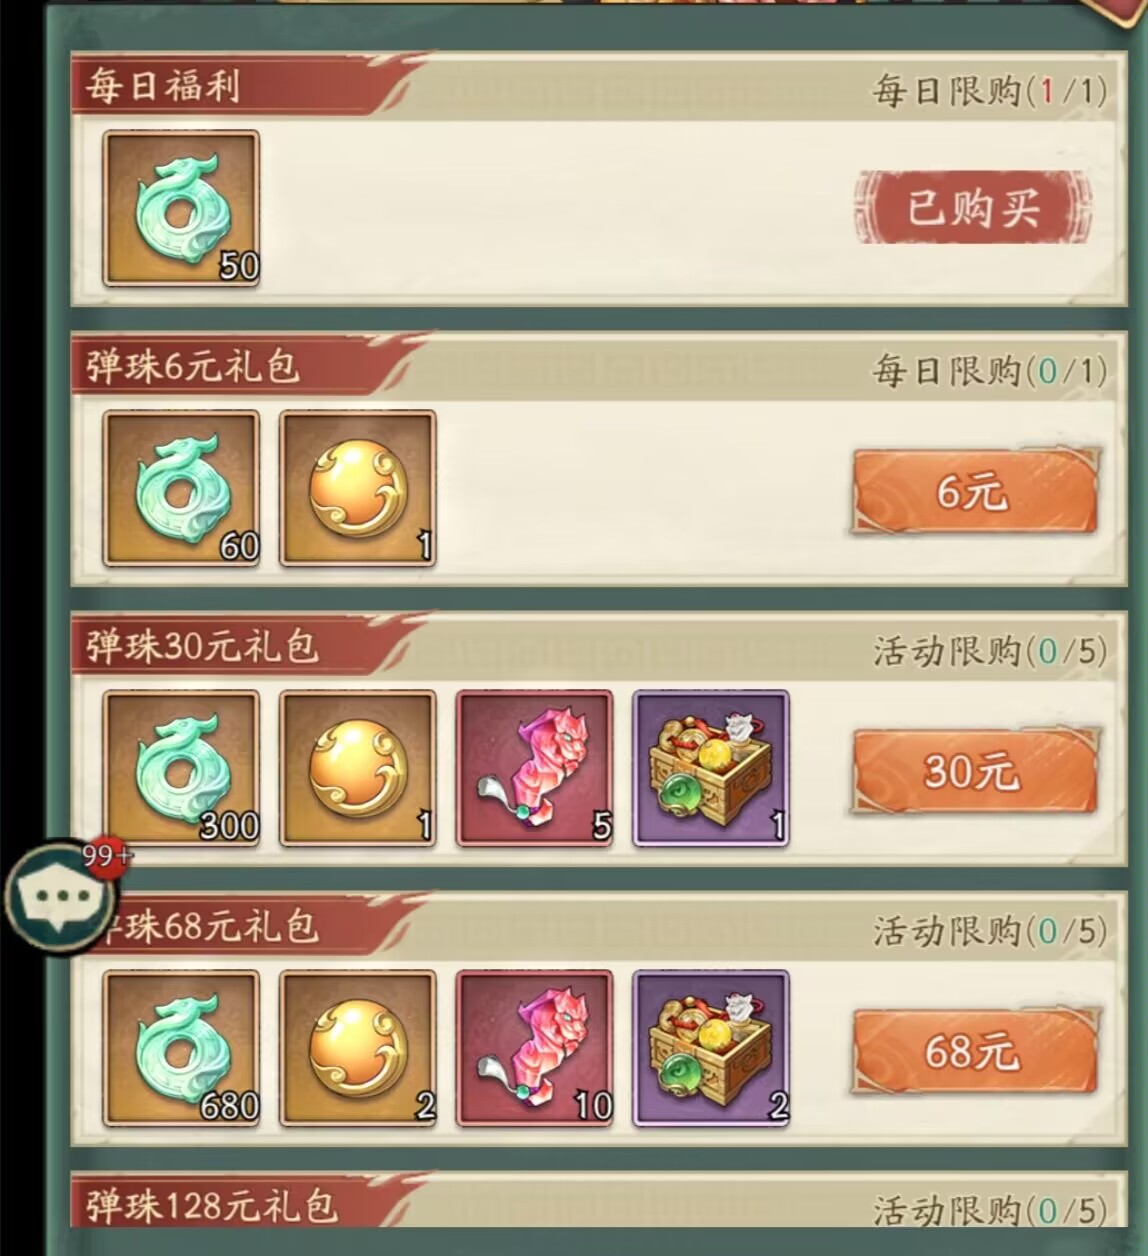Tap the 活动限购(0/5) label on 68元 pack
Screen dimensions: 1148x1256
990,932
